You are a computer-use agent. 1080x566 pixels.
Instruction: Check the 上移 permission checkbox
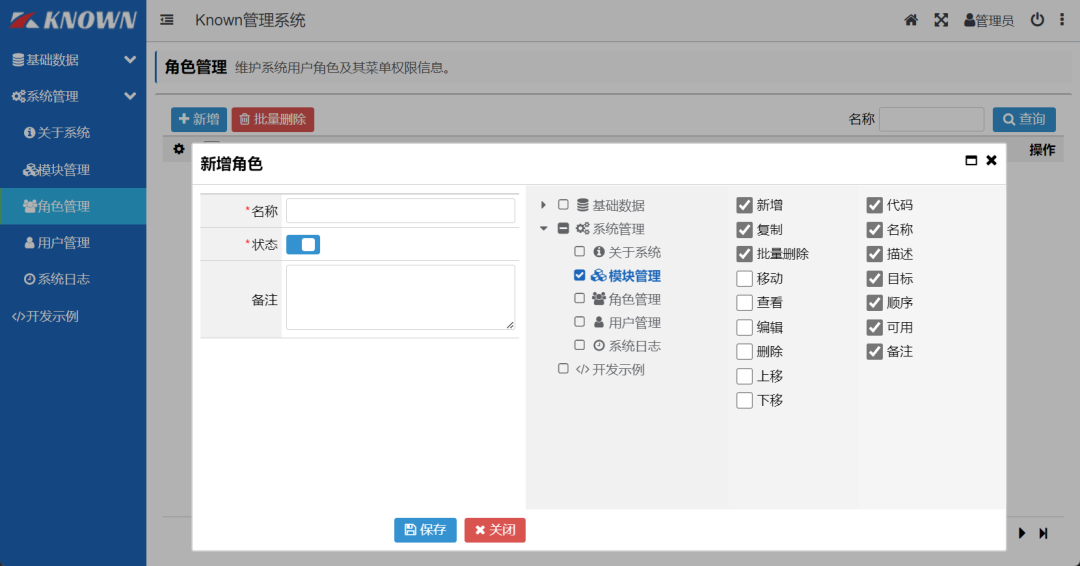[744, 377]
